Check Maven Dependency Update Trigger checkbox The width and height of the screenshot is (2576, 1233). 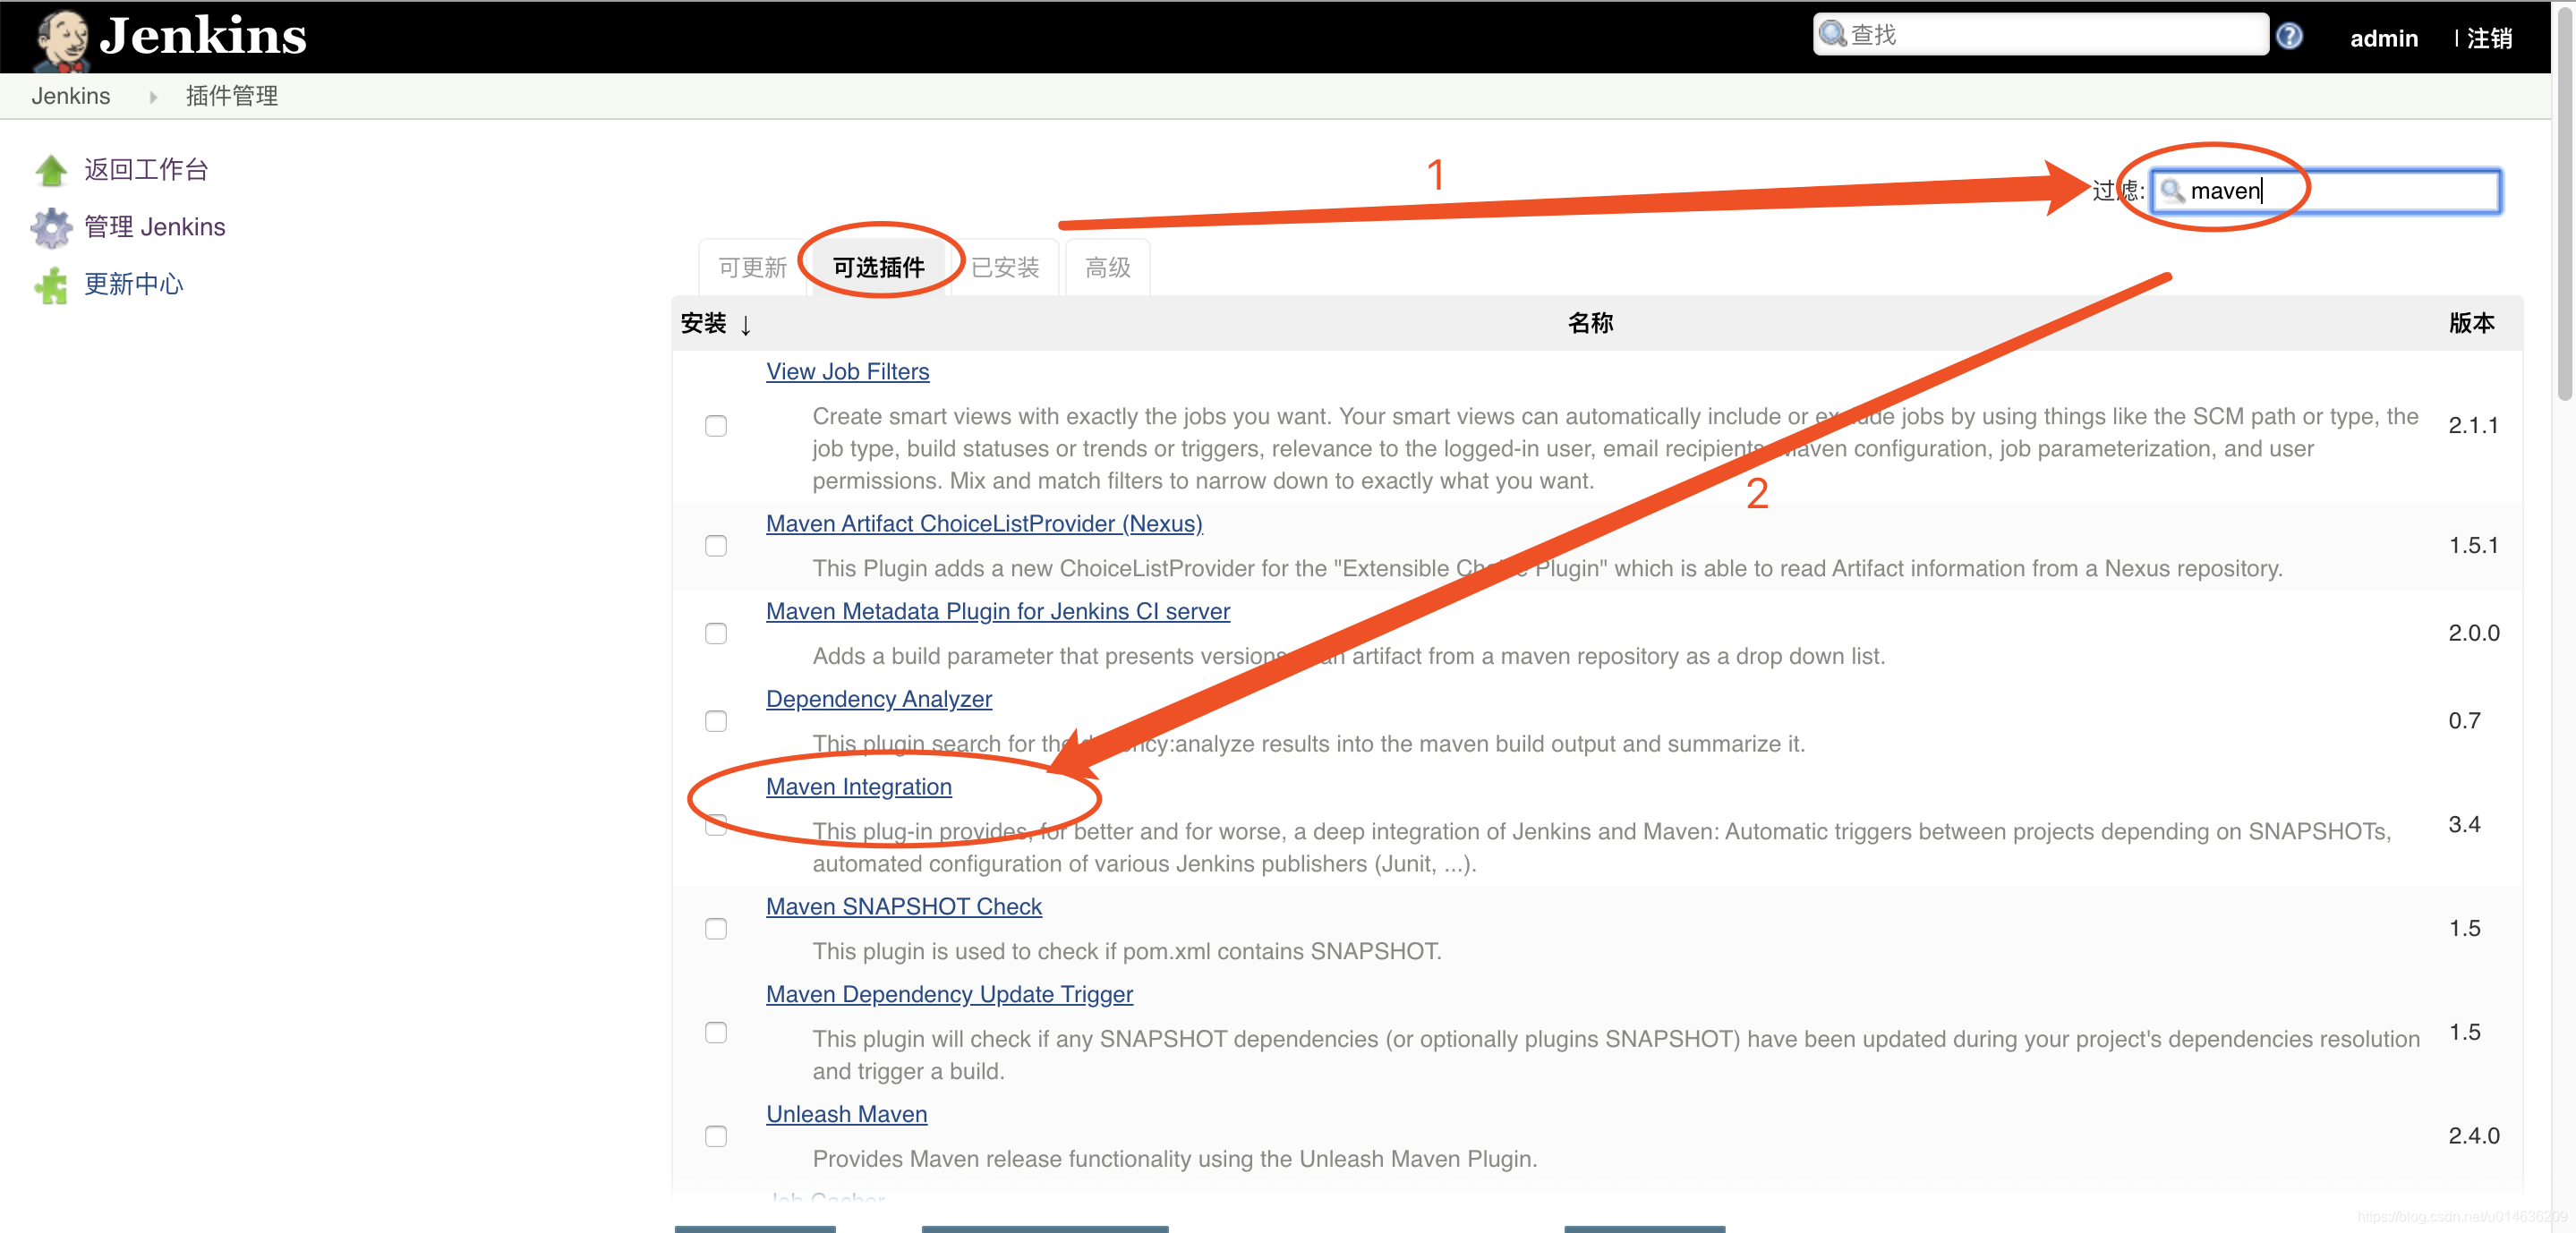[x=716, y=1033]
